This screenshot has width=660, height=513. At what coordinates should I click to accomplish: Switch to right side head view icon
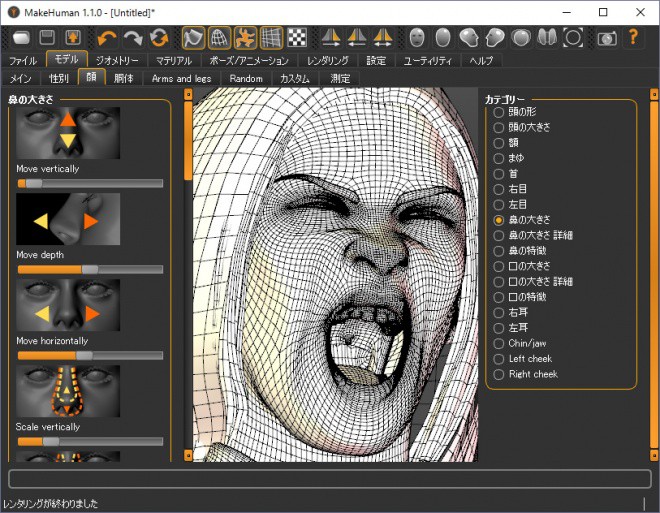coord(495,38)
